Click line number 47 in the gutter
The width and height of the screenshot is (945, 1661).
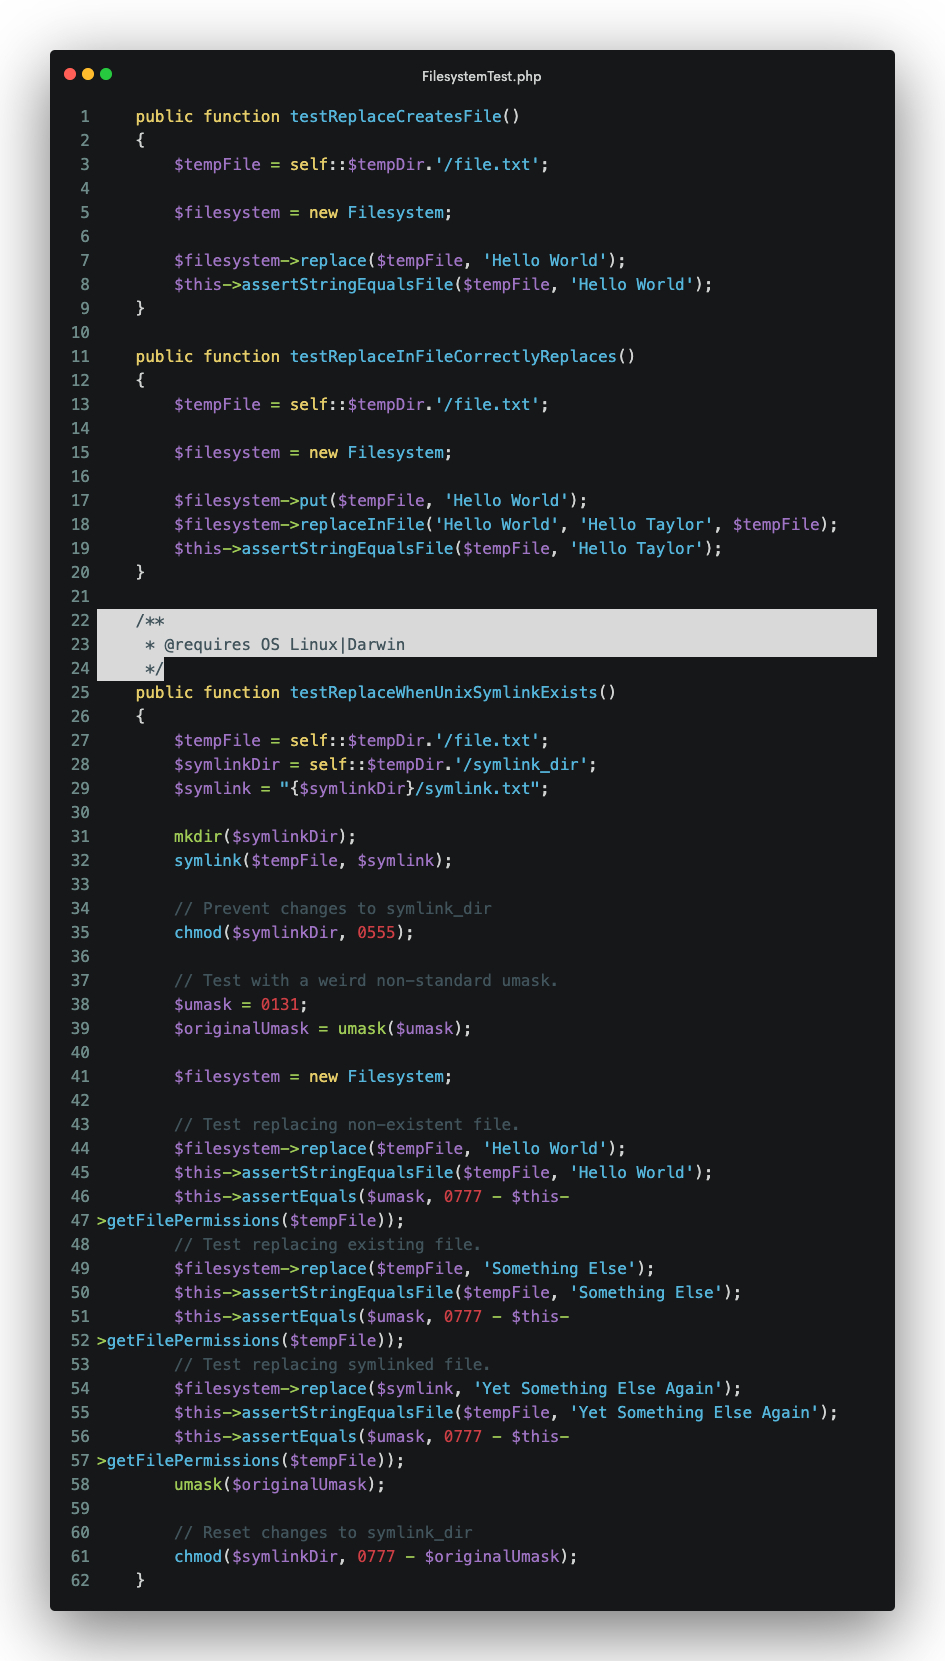[80, 1220]
